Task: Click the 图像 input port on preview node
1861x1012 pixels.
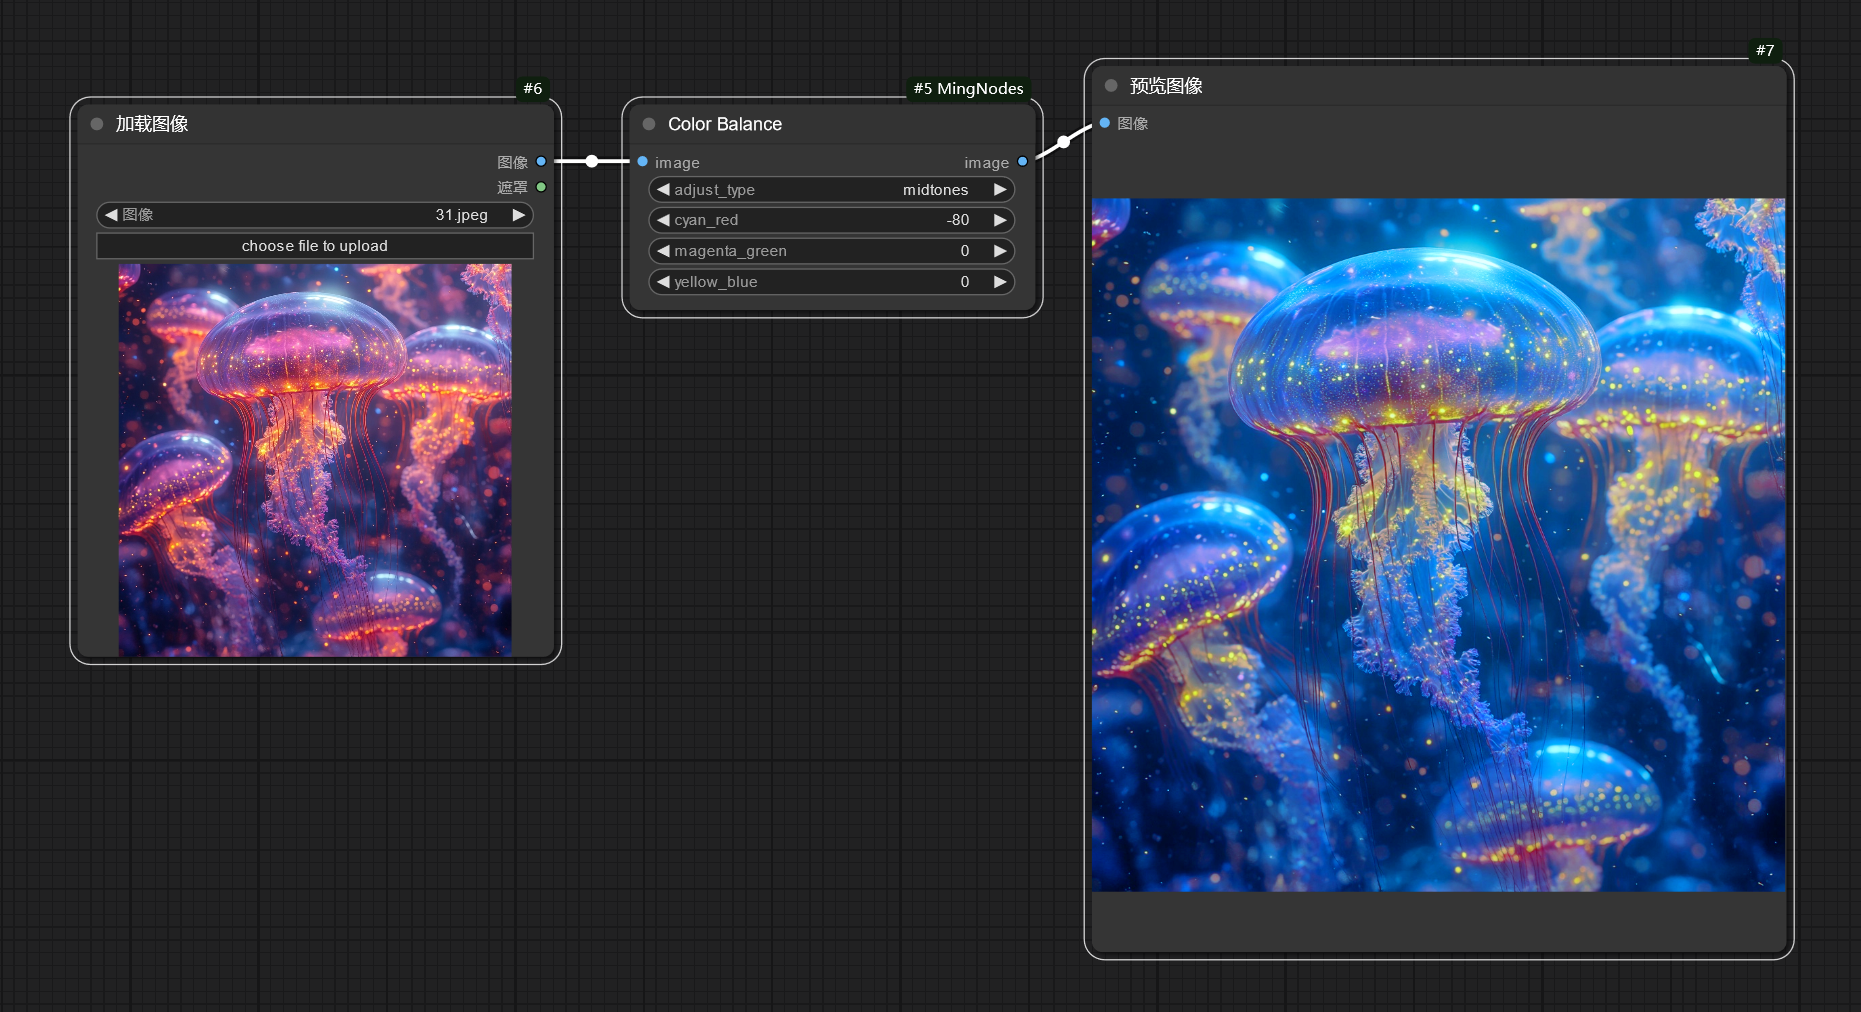Action: 1105,123
